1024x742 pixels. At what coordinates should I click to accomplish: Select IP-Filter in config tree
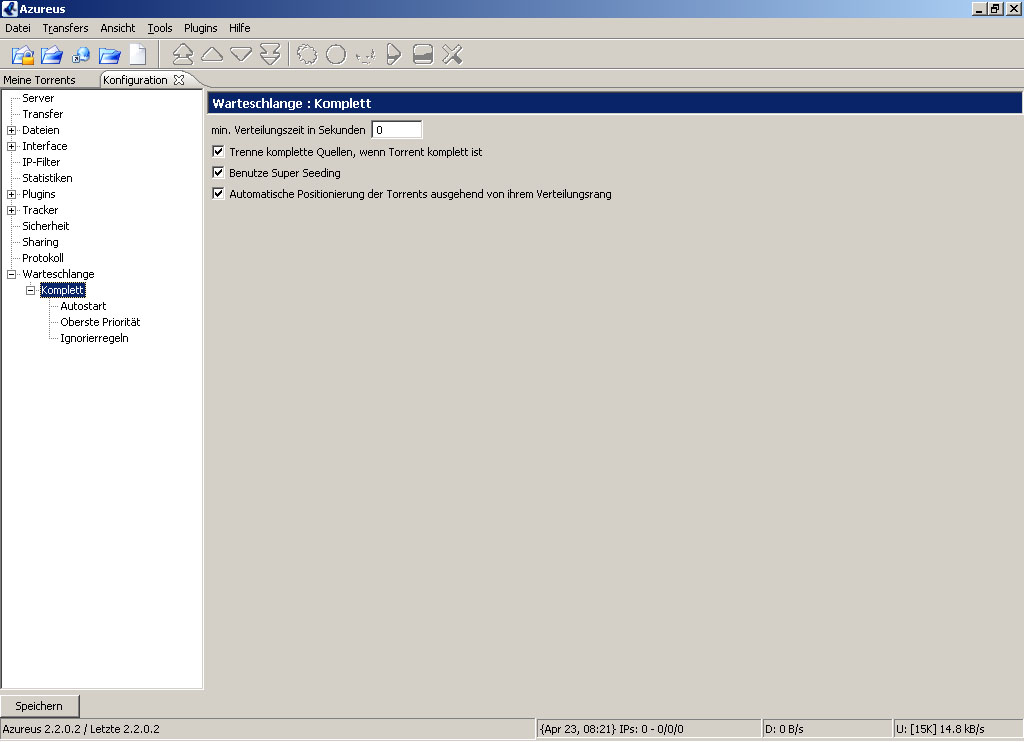[x=41, y=162]
